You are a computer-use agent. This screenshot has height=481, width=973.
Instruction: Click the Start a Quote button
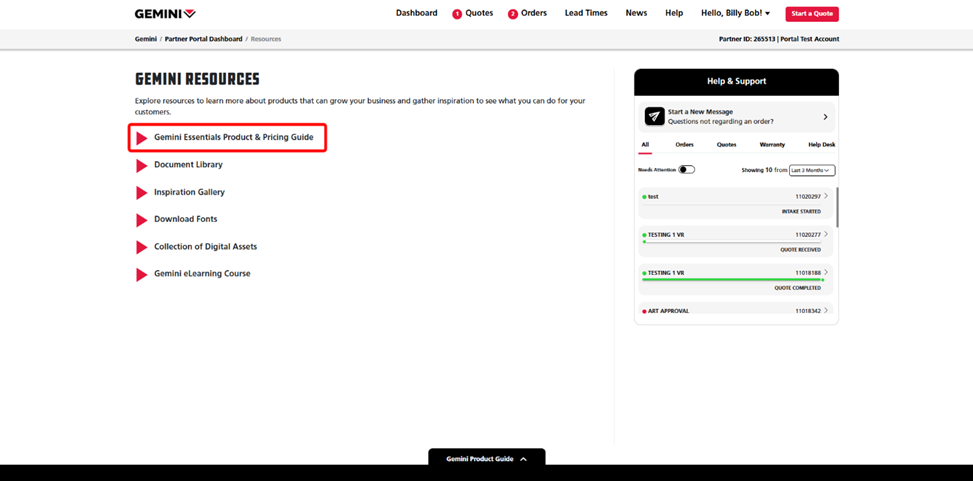pos(811,14)
